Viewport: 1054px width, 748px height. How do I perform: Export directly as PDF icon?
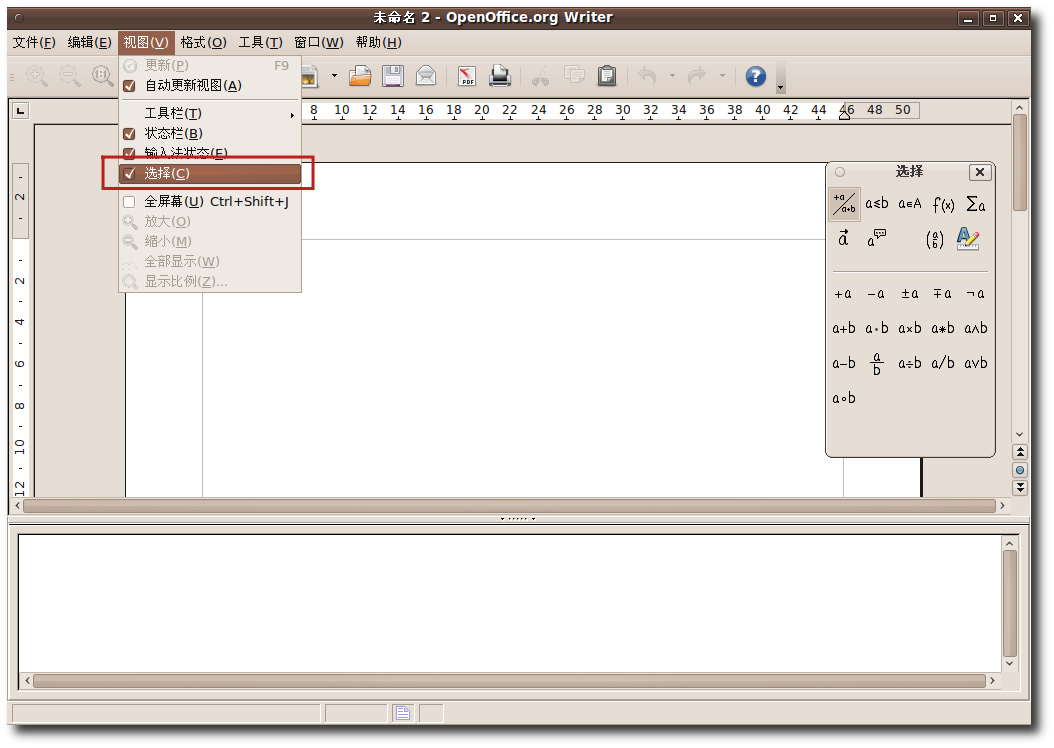tap(467, 76)
